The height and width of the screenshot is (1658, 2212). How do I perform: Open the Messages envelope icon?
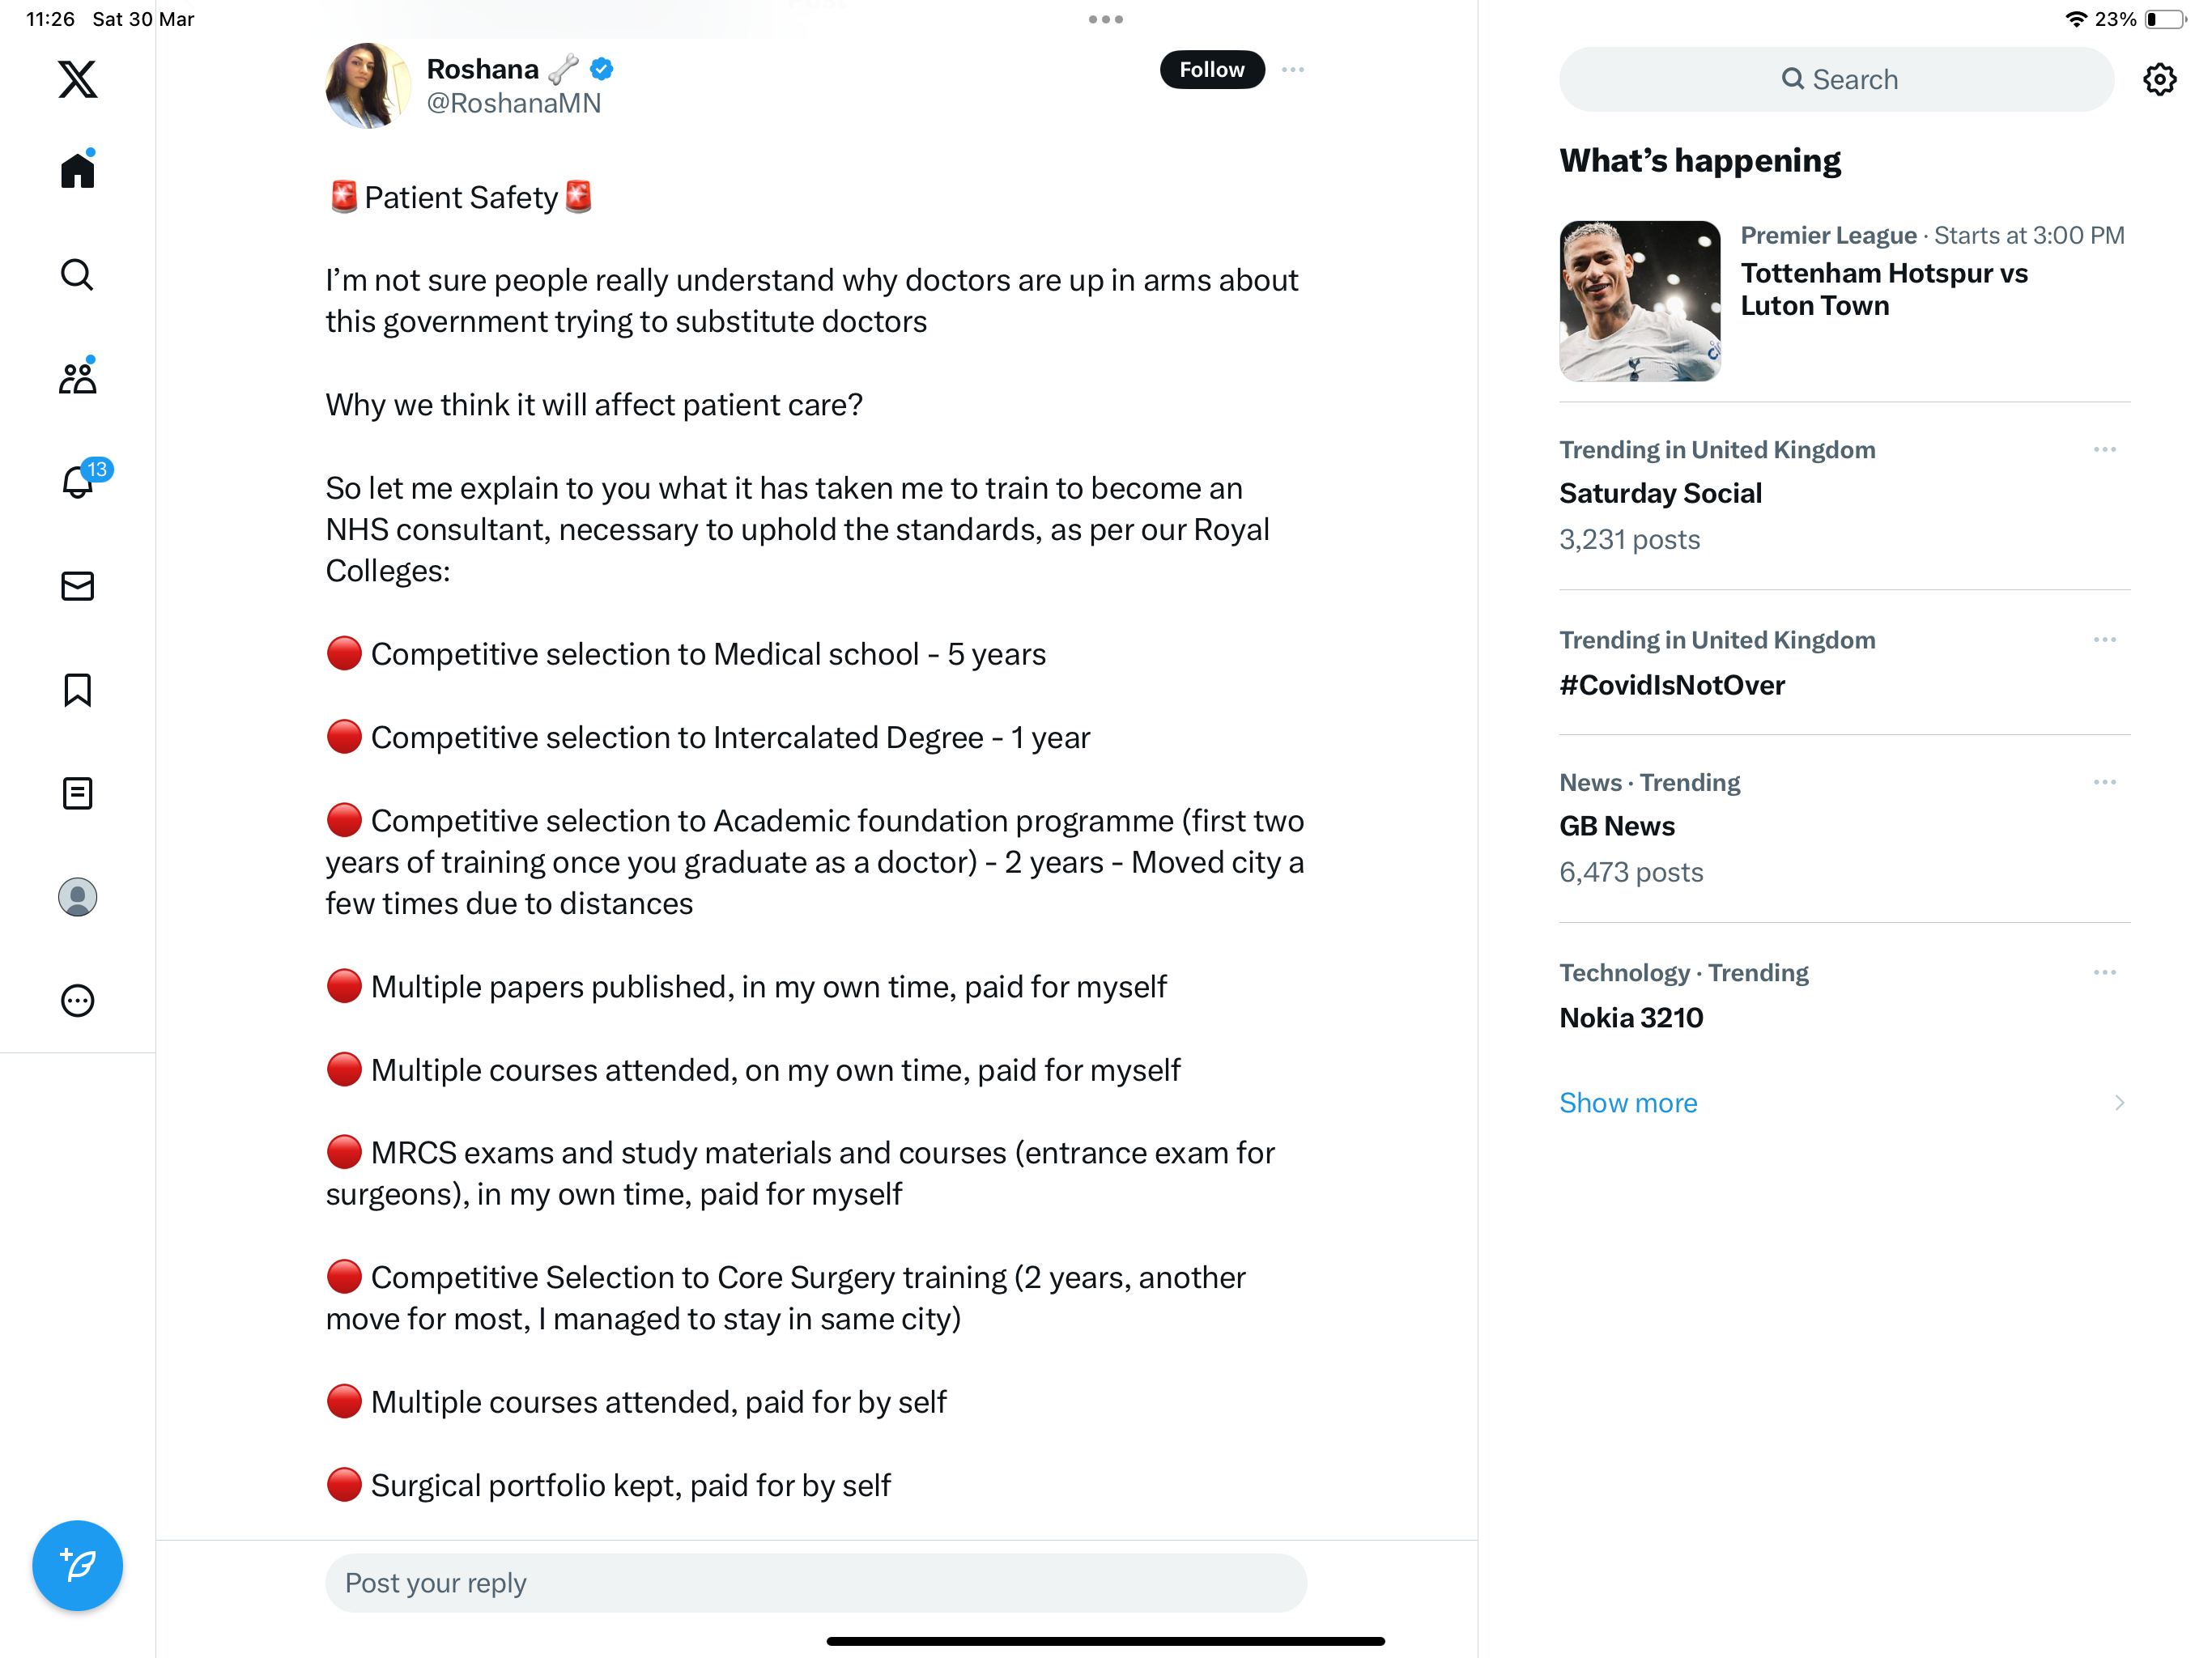[x=77, y=586]
